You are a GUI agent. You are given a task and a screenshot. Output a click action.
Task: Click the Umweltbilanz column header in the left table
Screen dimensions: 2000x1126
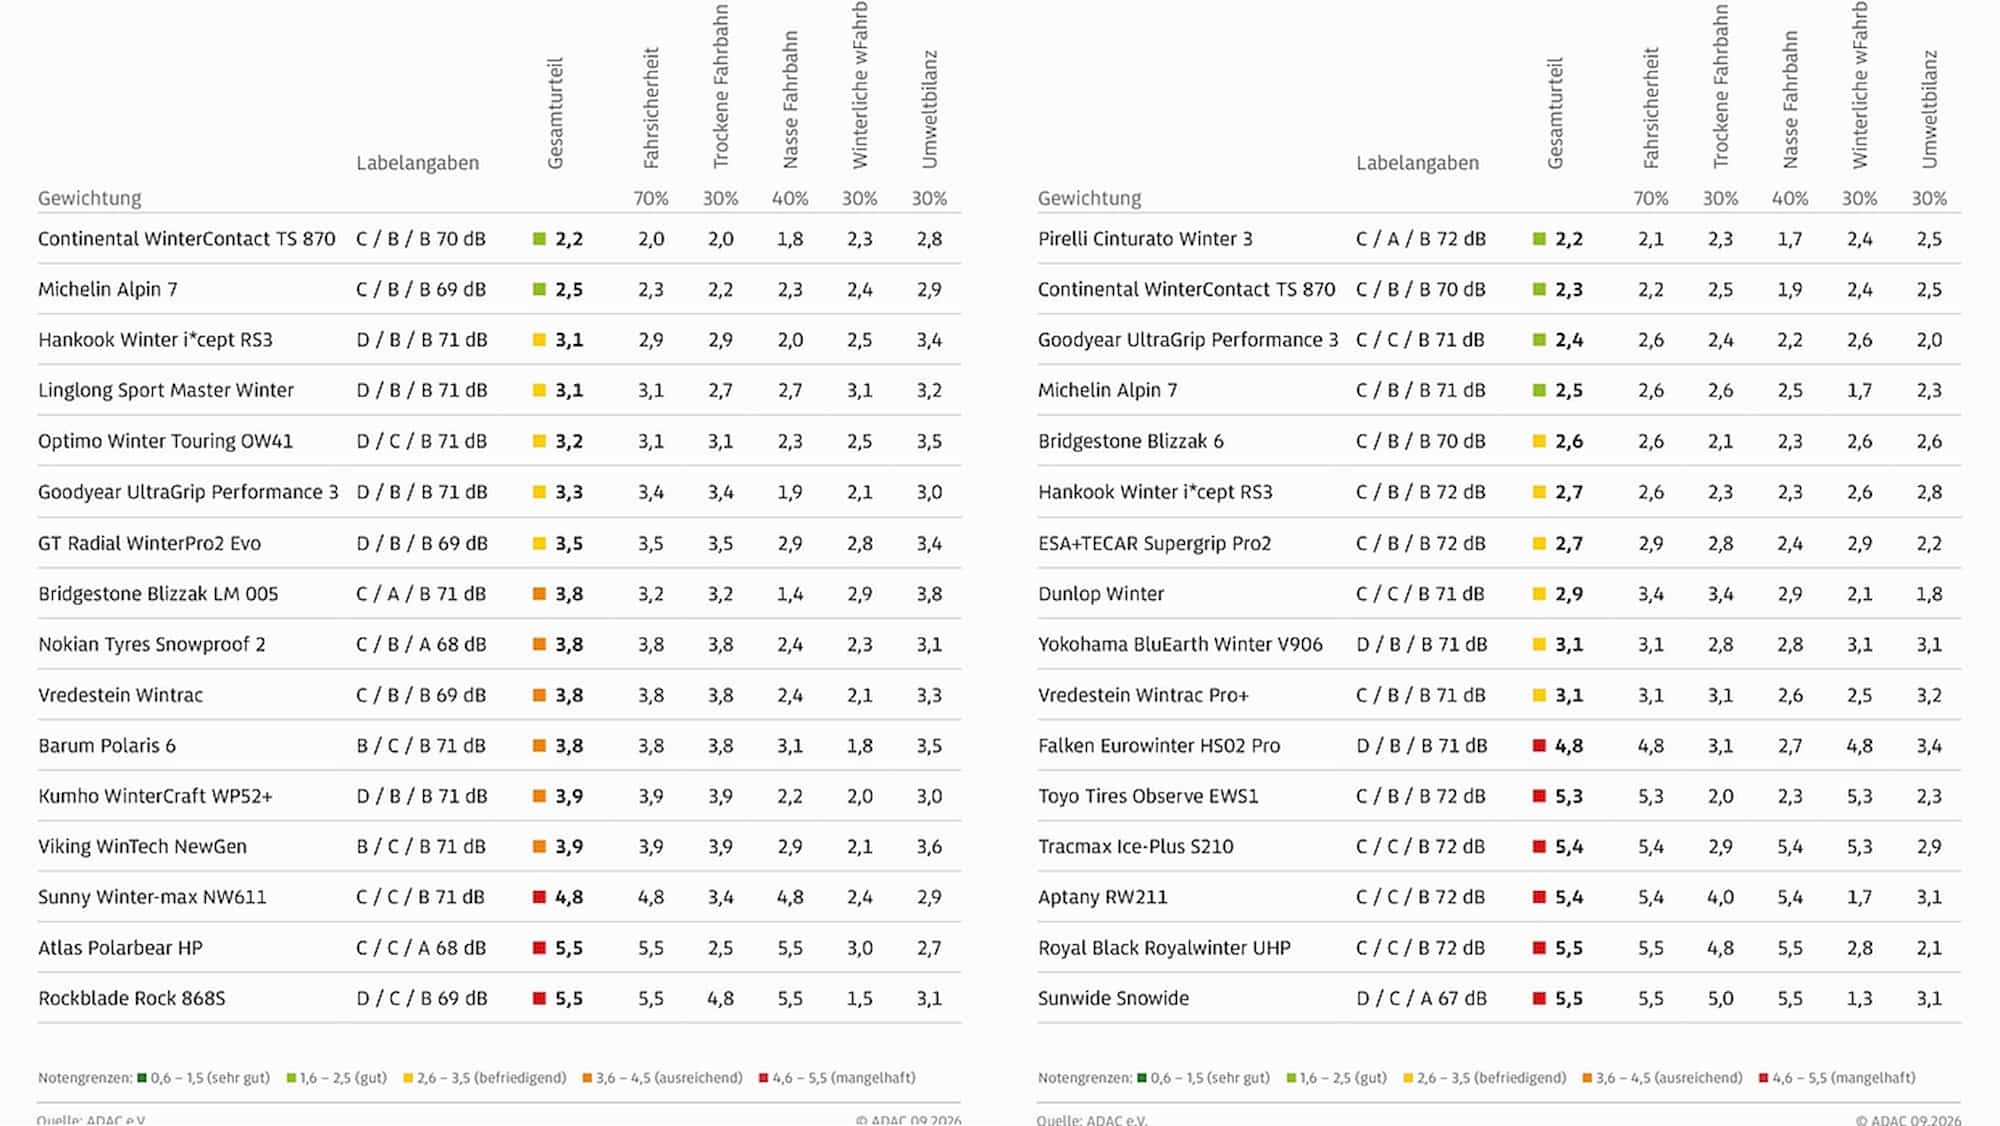(929, 109)
